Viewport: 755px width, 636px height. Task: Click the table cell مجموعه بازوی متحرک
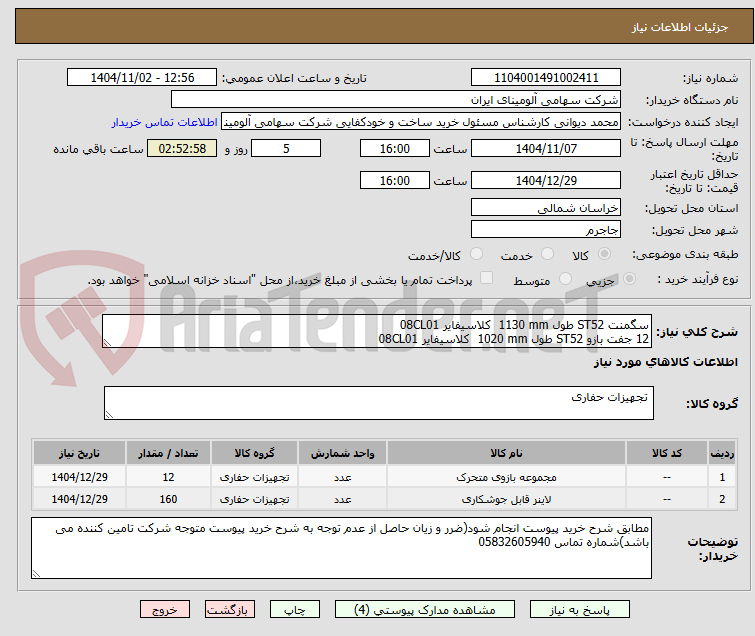point(506,477)
